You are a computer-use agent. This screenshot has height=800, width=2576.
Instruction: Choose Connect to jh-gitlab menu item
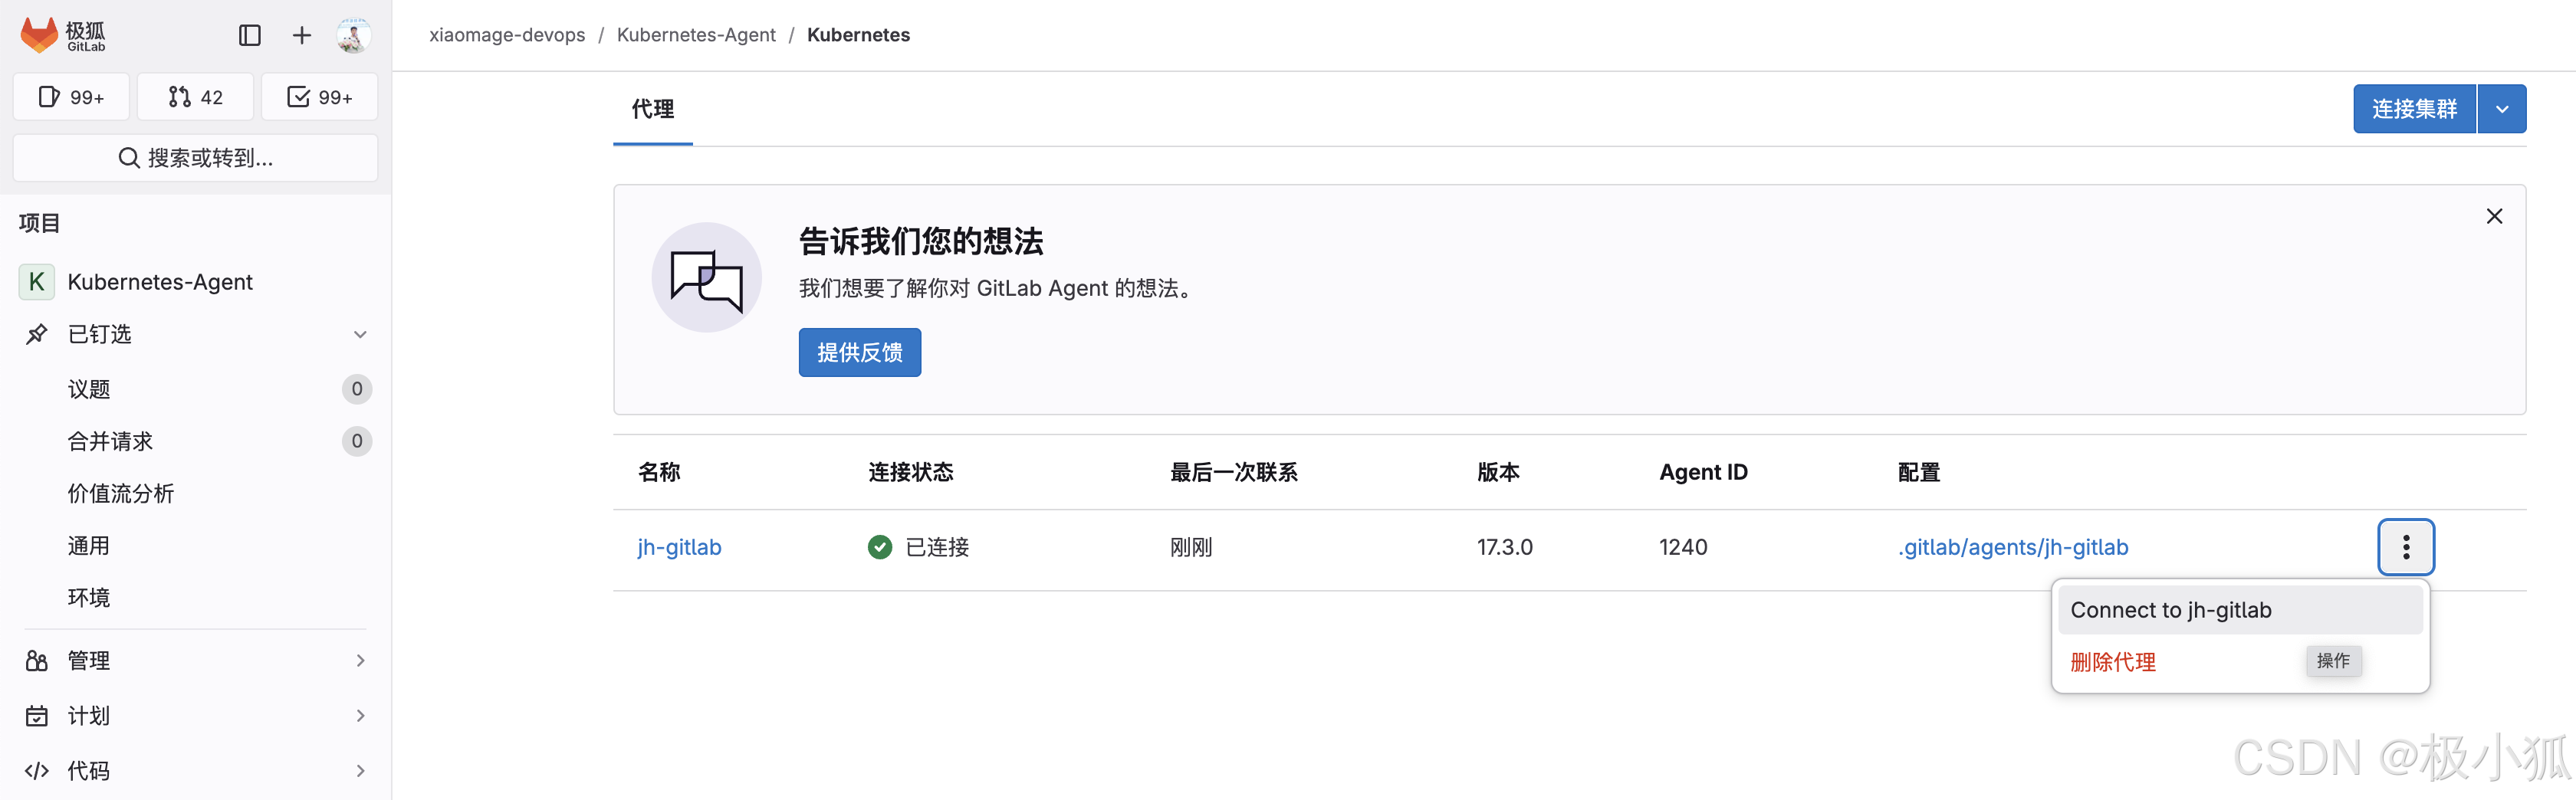point(2240,610)
